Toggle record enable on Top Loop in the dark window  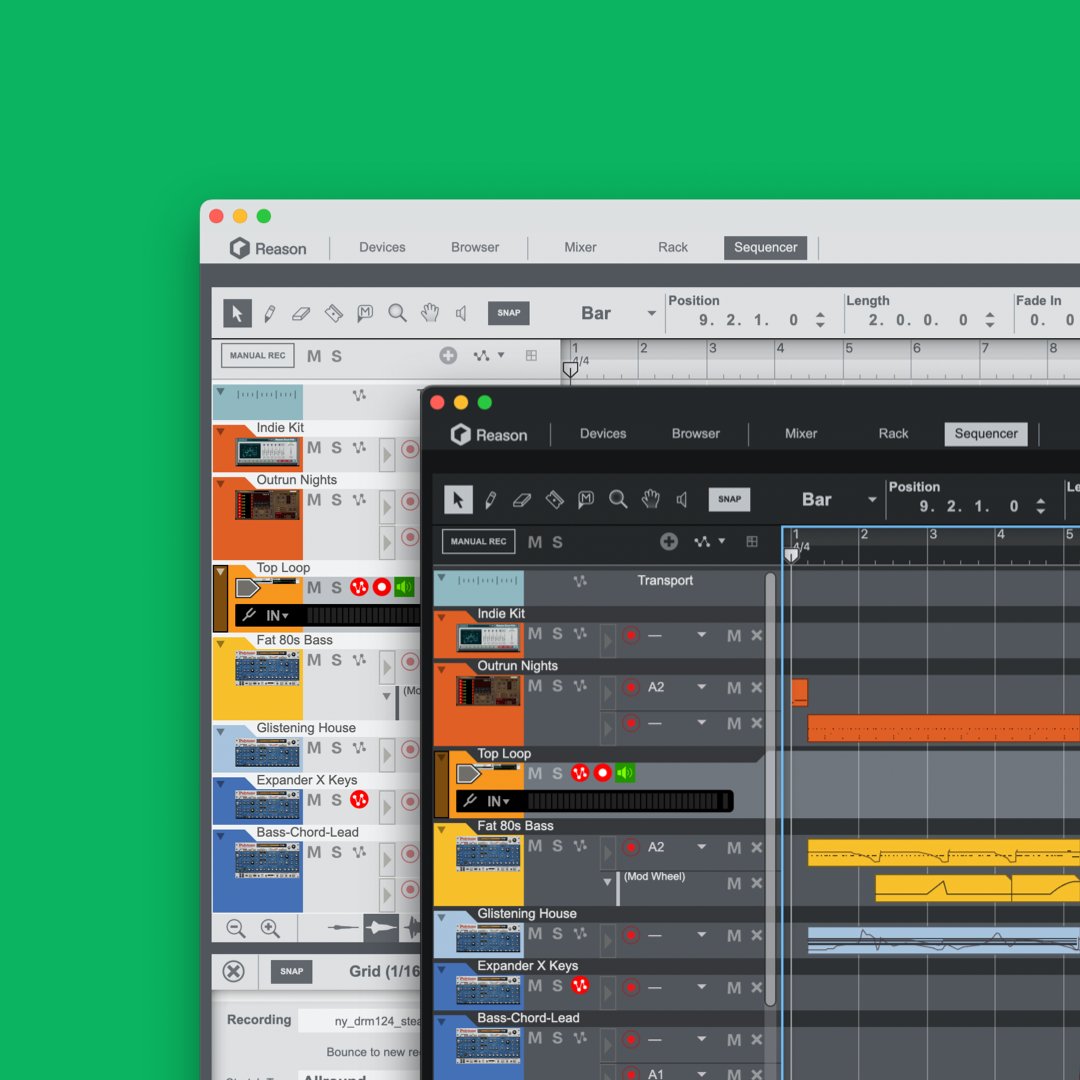pos(602,773)
